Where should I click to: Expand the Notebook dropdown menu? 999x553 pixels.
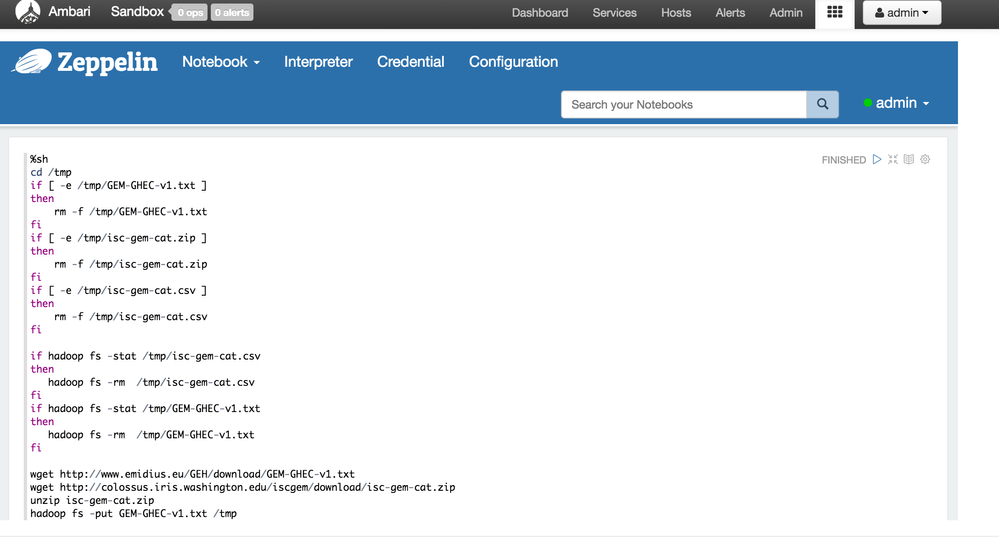click(220, 62)
